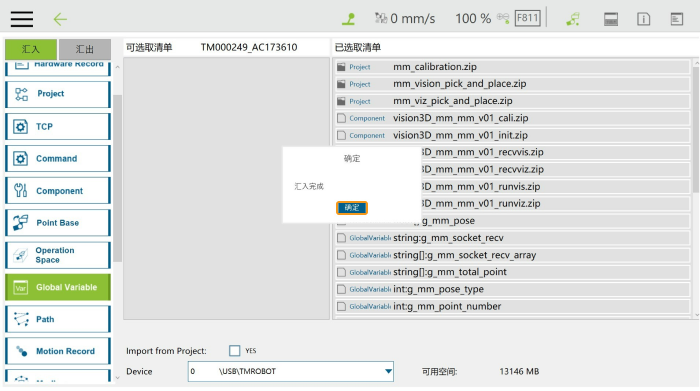Enable Import from Project YES checkbox
The width and height of the screenshot is (700, 391).
pyautogui.click(x=234, y=350)
